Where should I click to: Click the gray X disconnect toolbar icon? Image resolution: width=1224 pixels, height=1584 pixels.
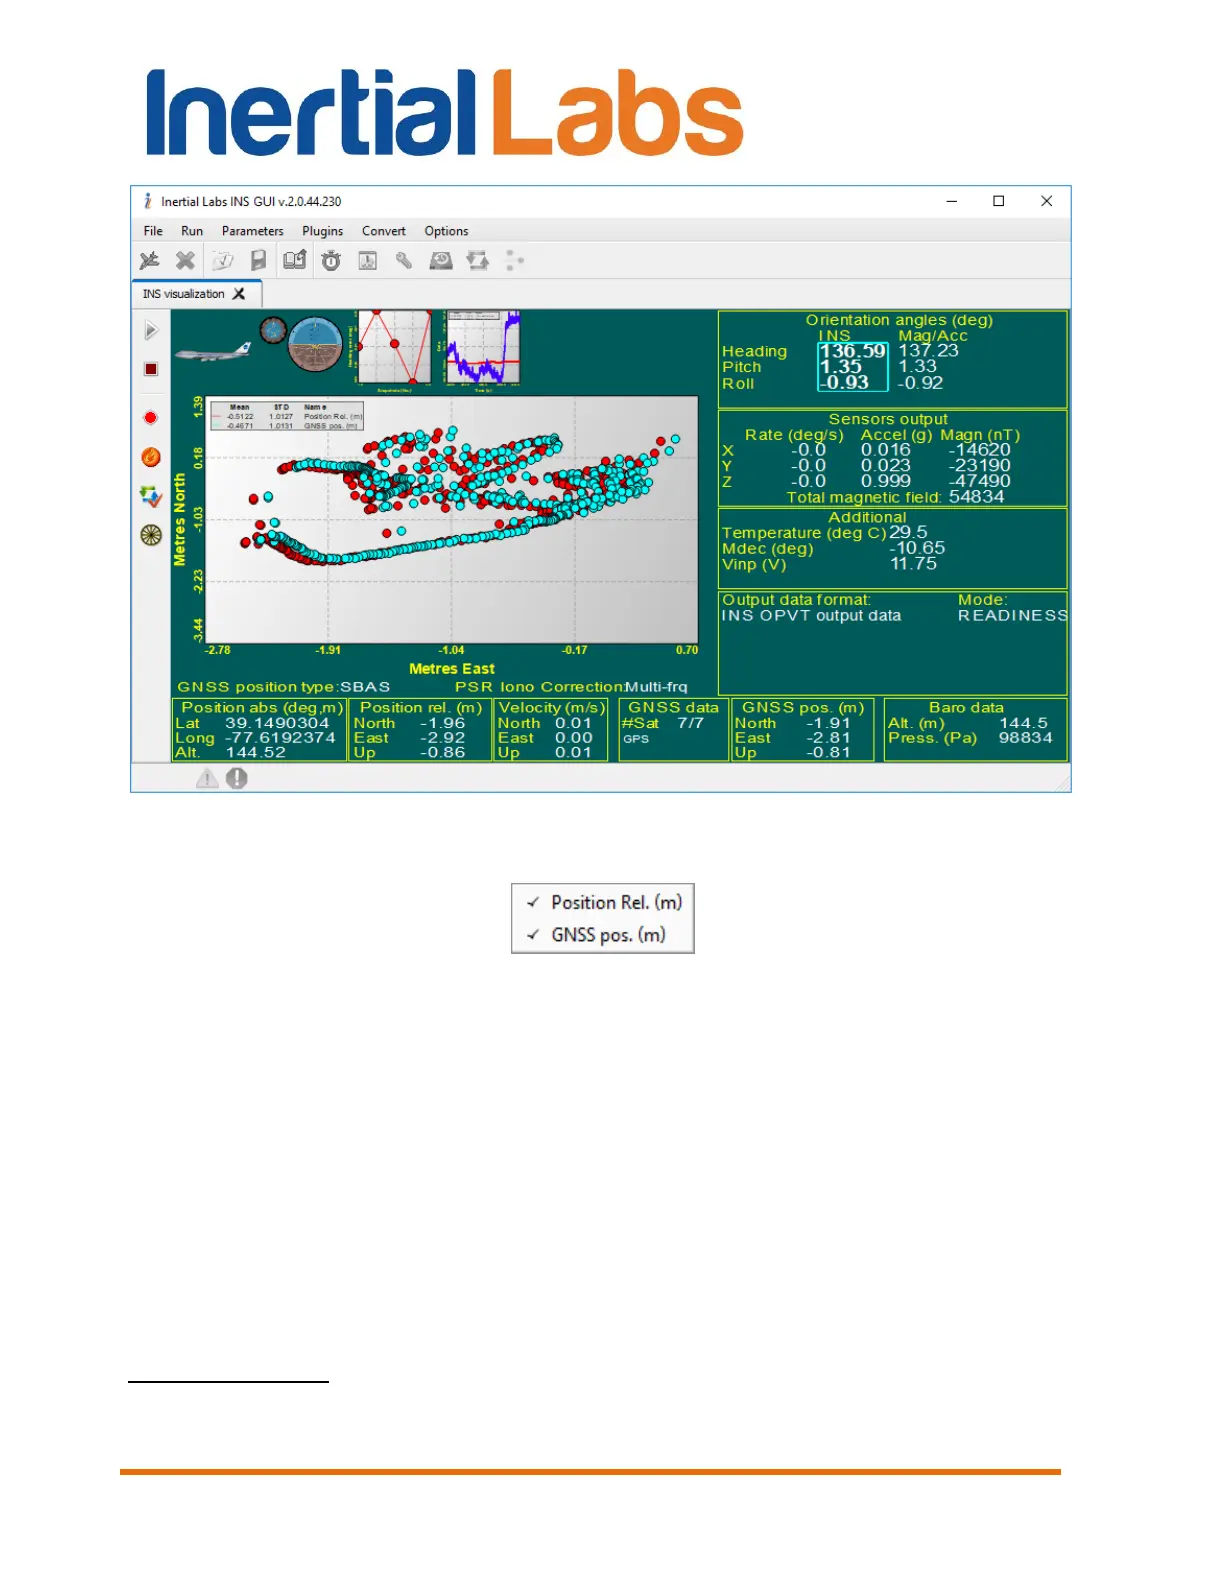pyautogui.click(x=185, y=261)
